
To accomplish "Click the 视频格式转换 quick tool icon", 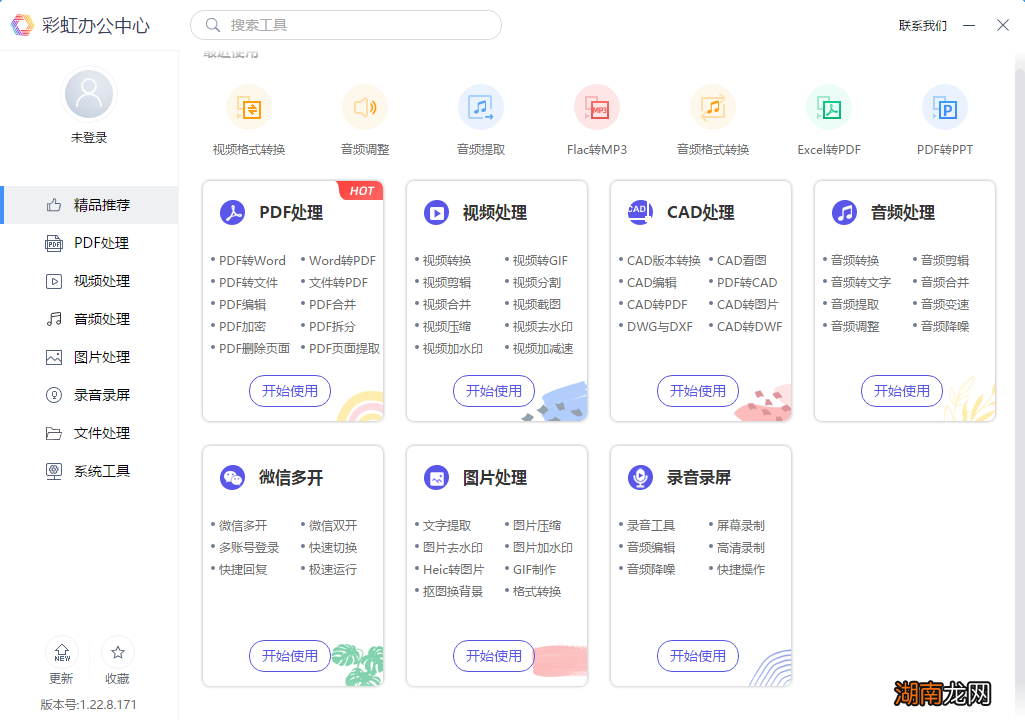I will (249, 106).
